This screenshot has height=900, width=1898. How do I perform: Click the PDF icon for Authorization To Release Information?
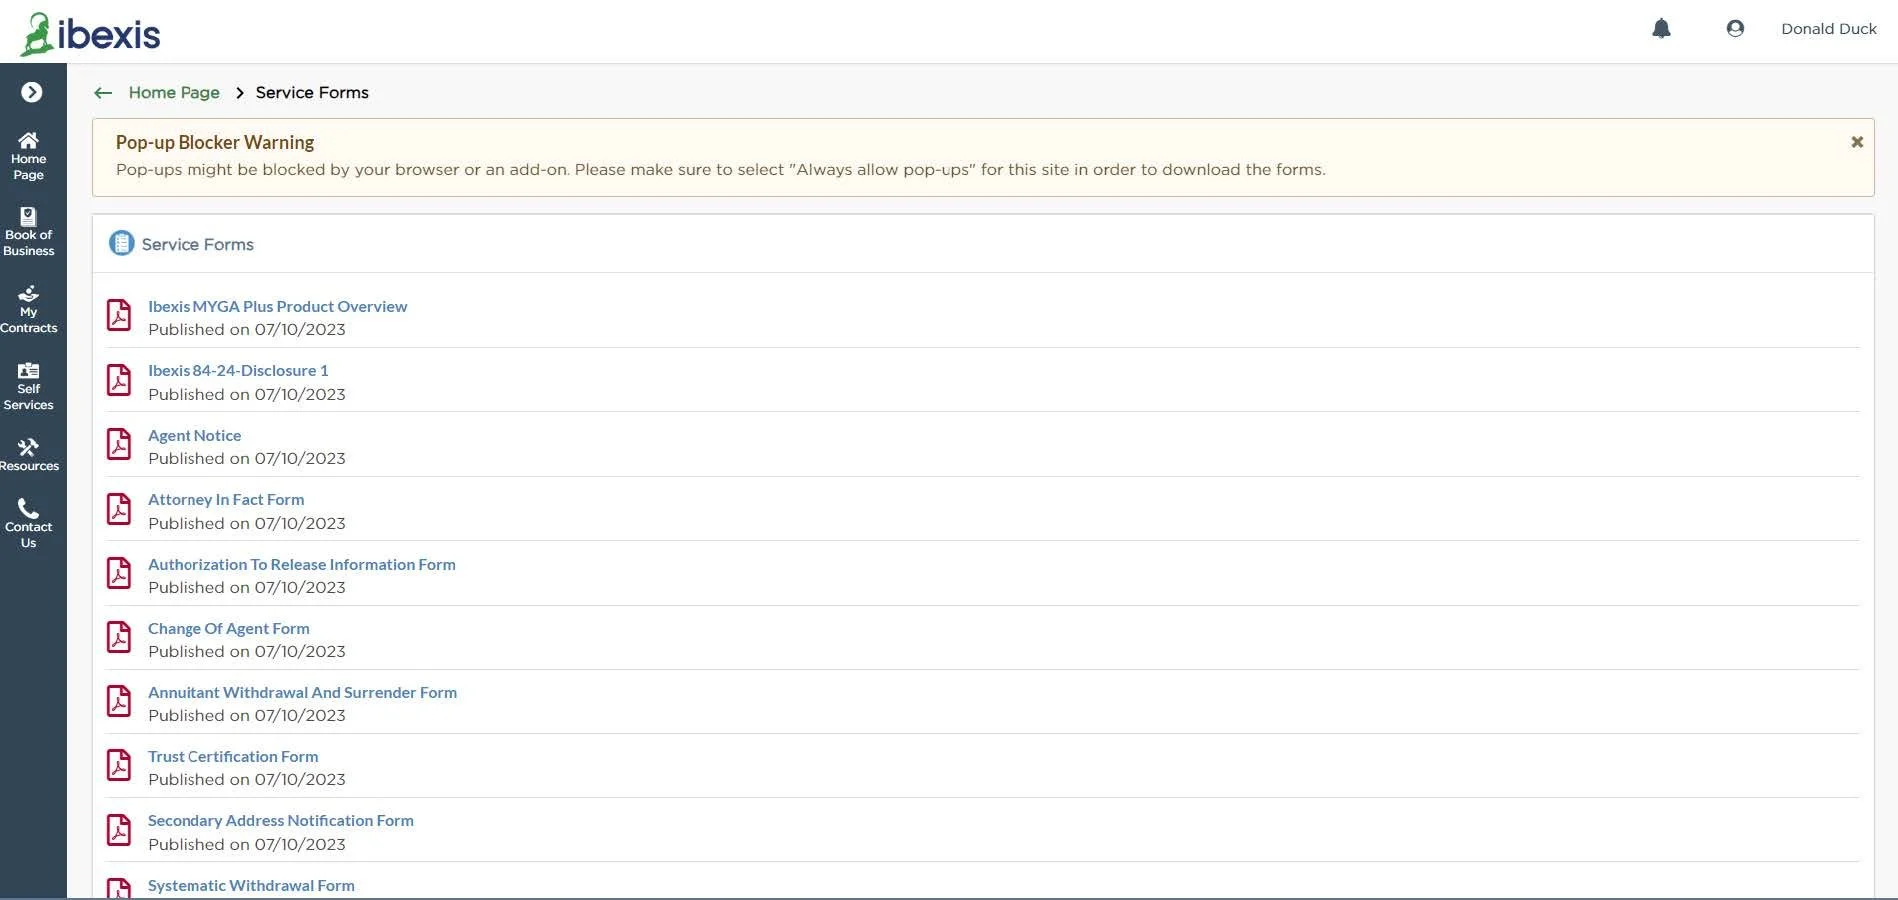pos(119,573)
